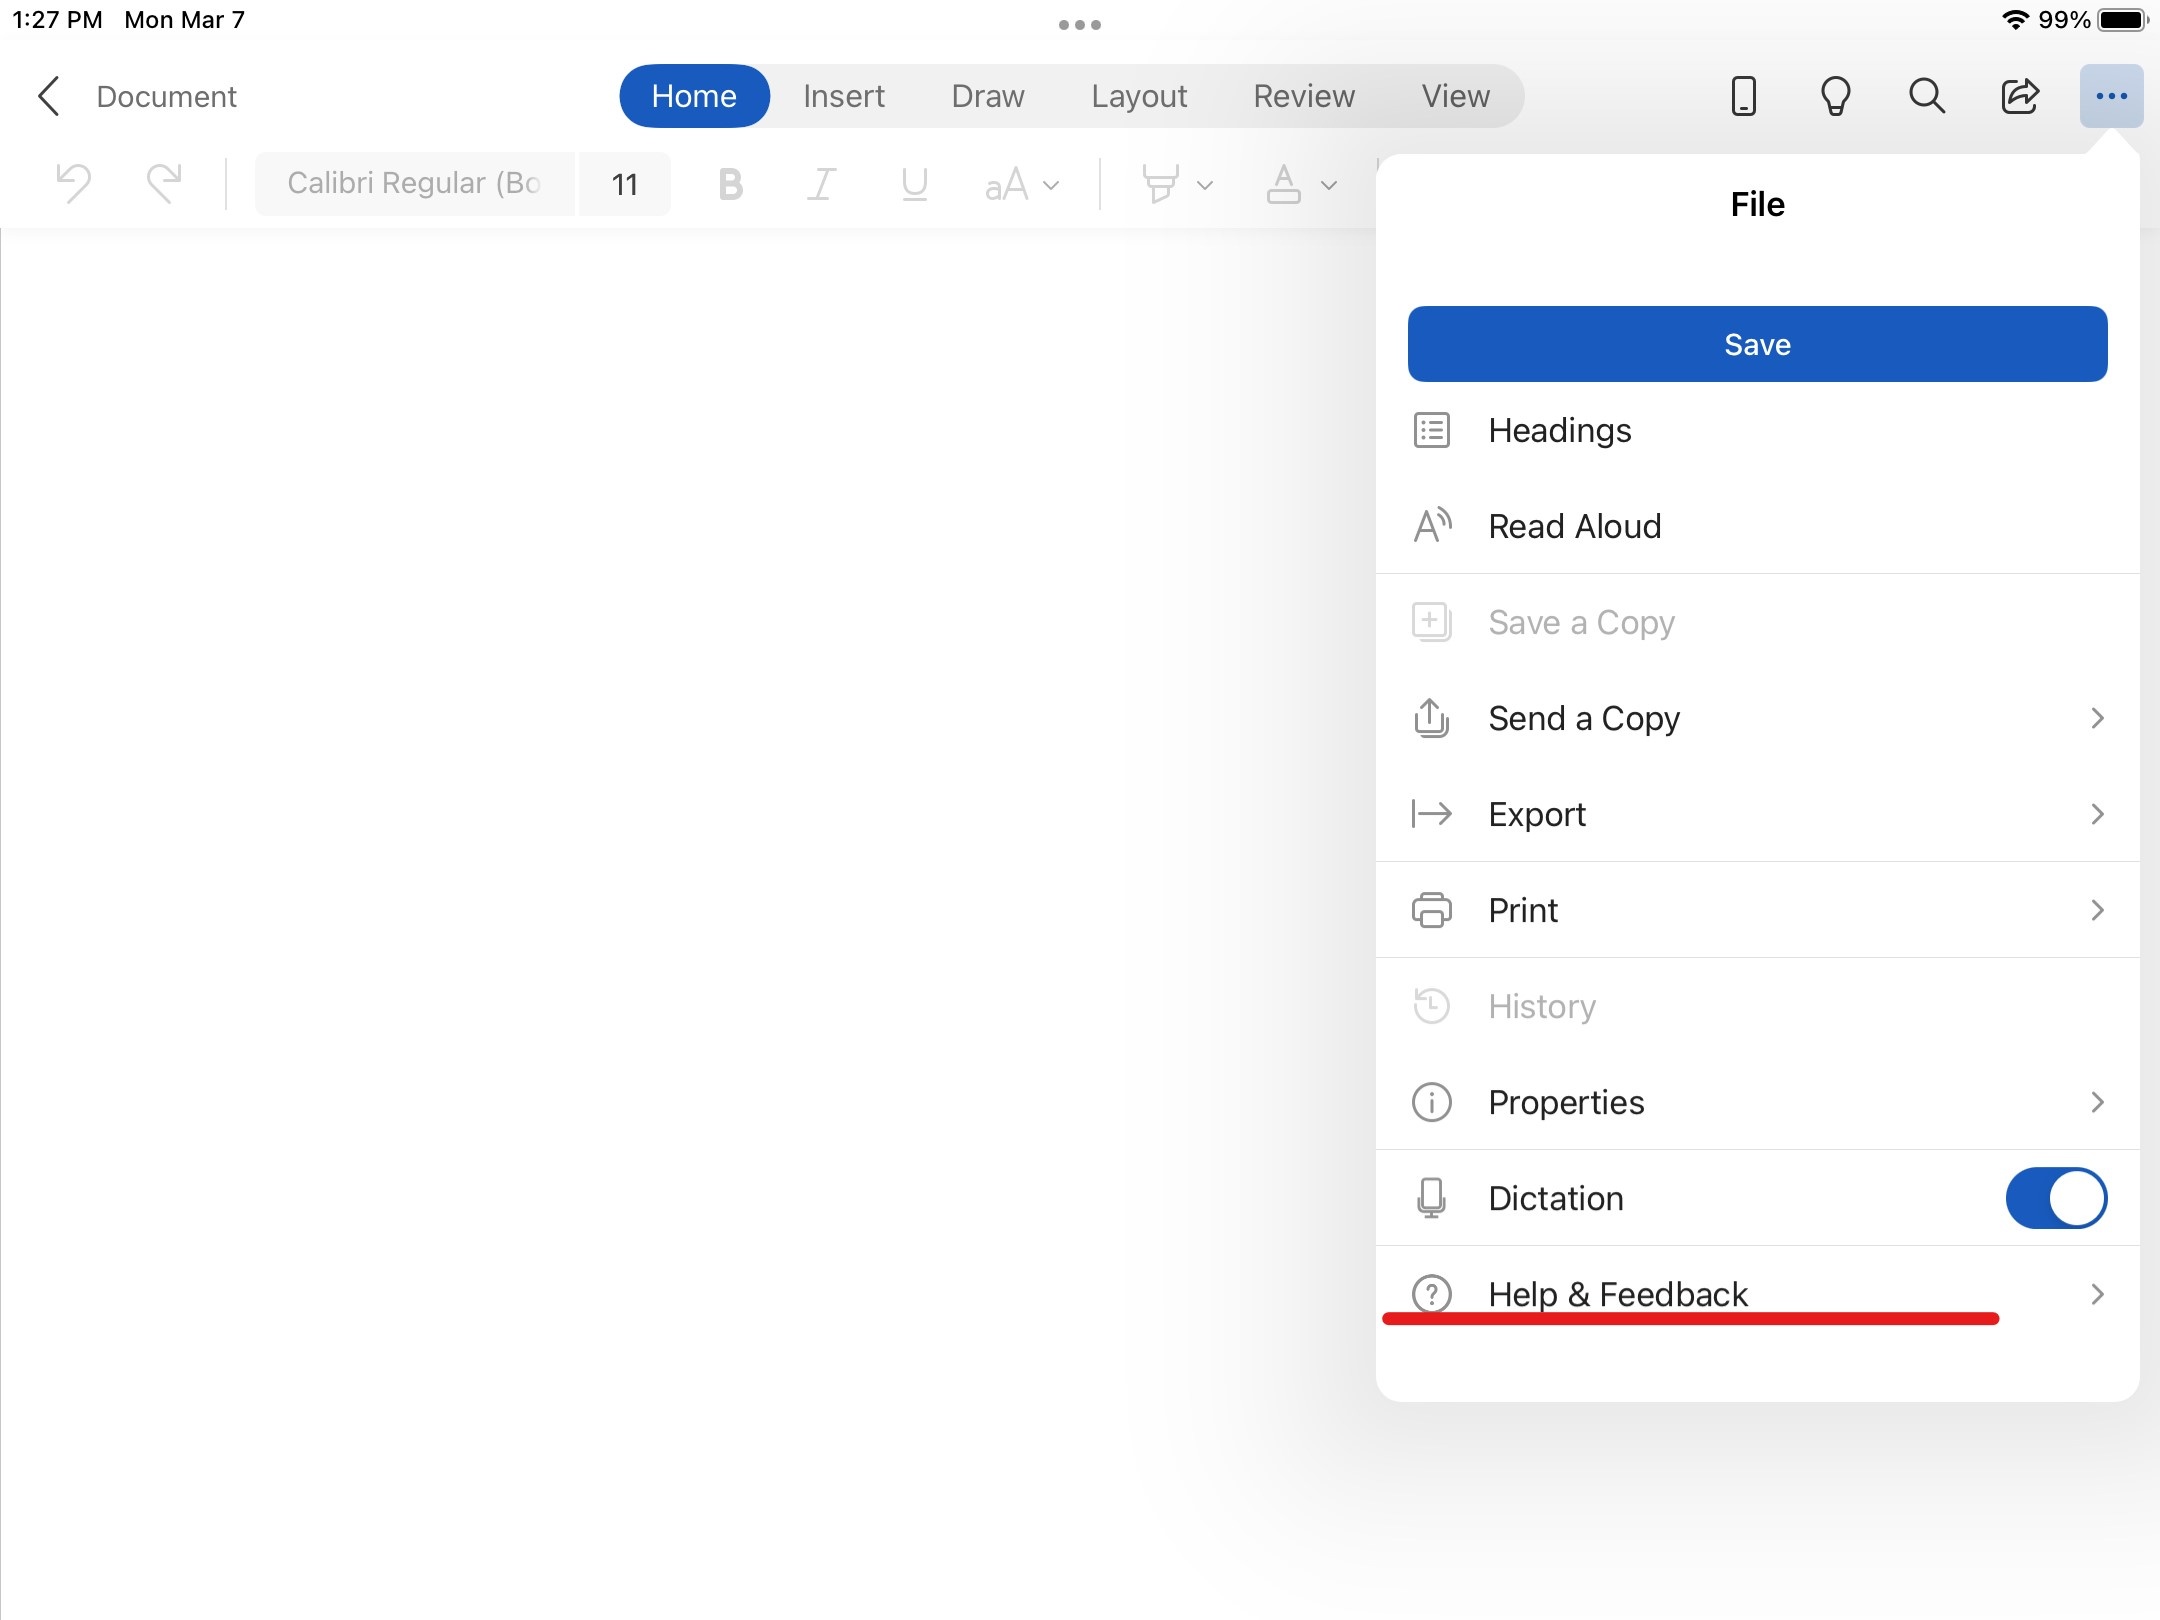Image resolution: width=2160 pixels, height=1620 pixels.
Task: Select Read Aloud from File menu
Action: click(1574, 526)
